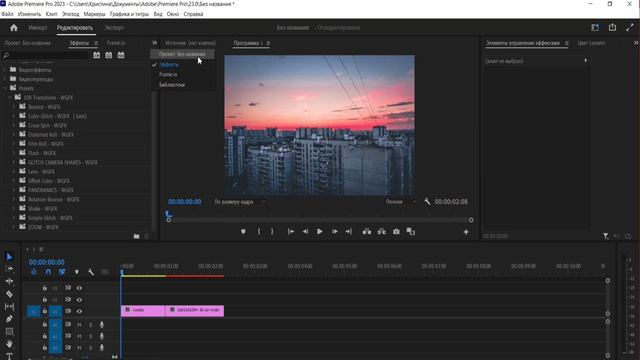640x360 pixels.
Task: Click the Extract button
Action: 381,231
